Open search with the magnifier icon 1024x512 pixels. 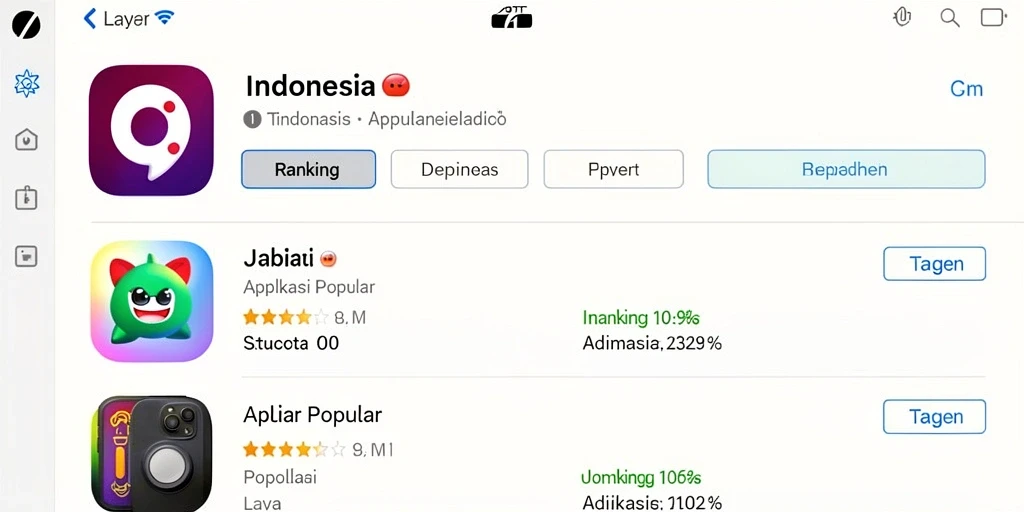tap(950, 18)
